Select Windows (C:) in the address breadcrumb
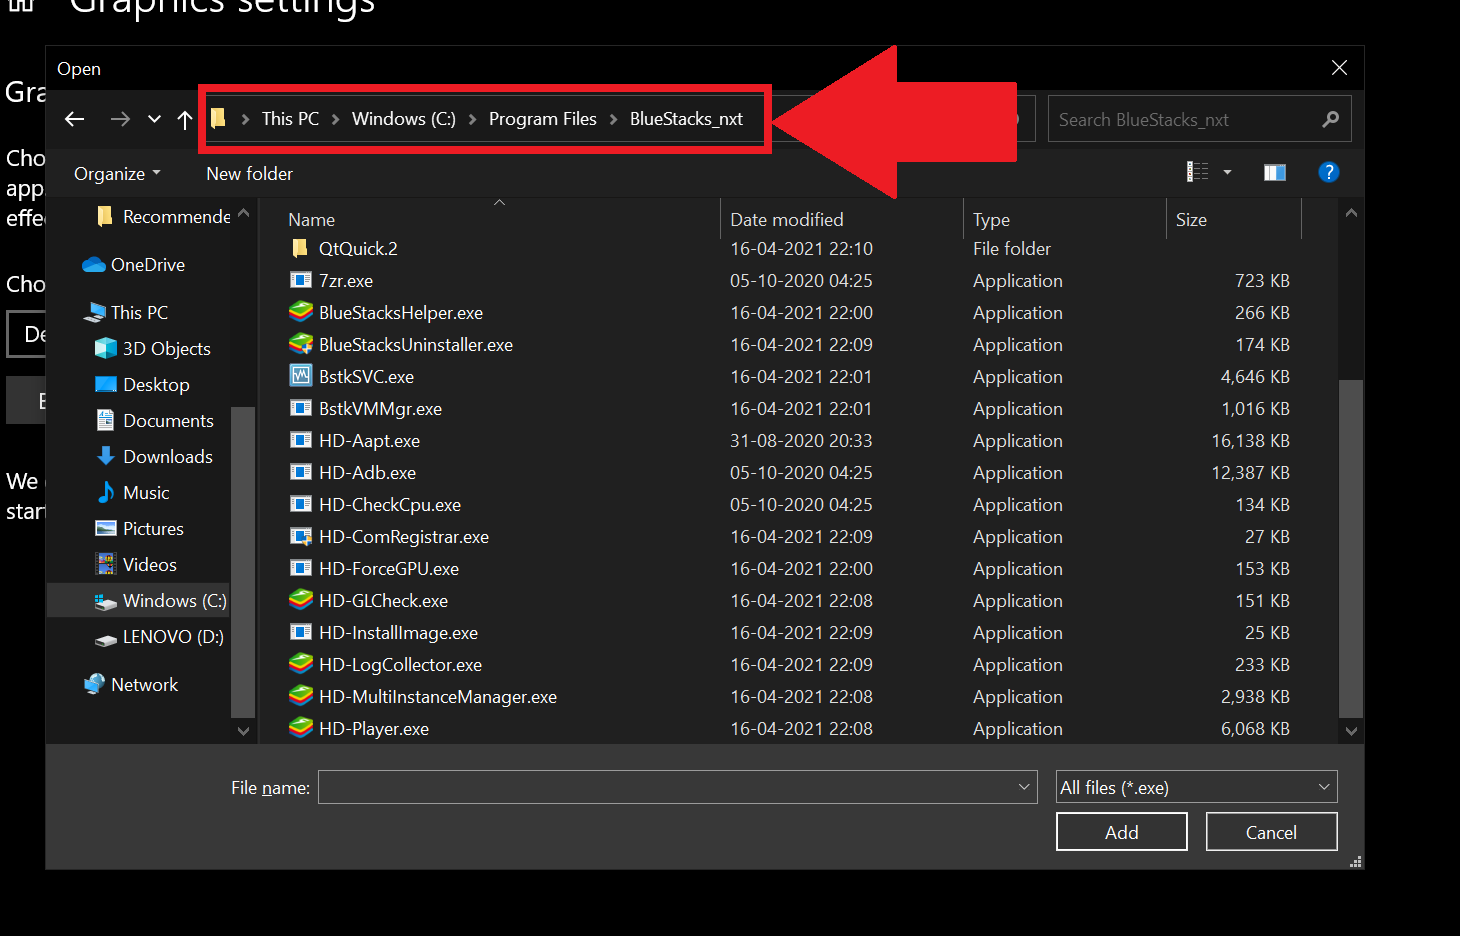Viewport: 1460px width, 936px height. pos(403,119)
